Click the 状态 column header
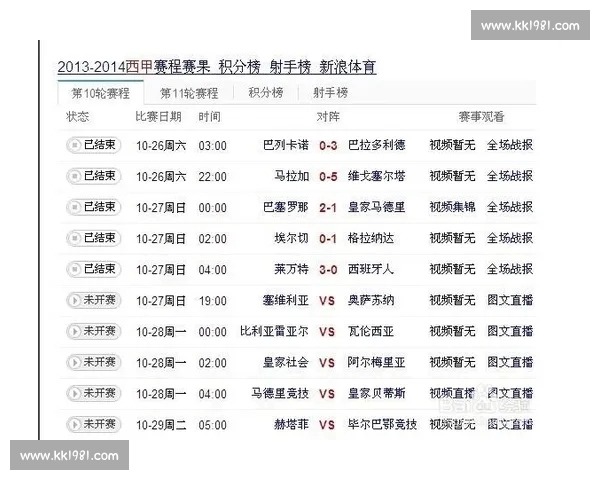This screenshot has height=480, width=600. [77, 116]
